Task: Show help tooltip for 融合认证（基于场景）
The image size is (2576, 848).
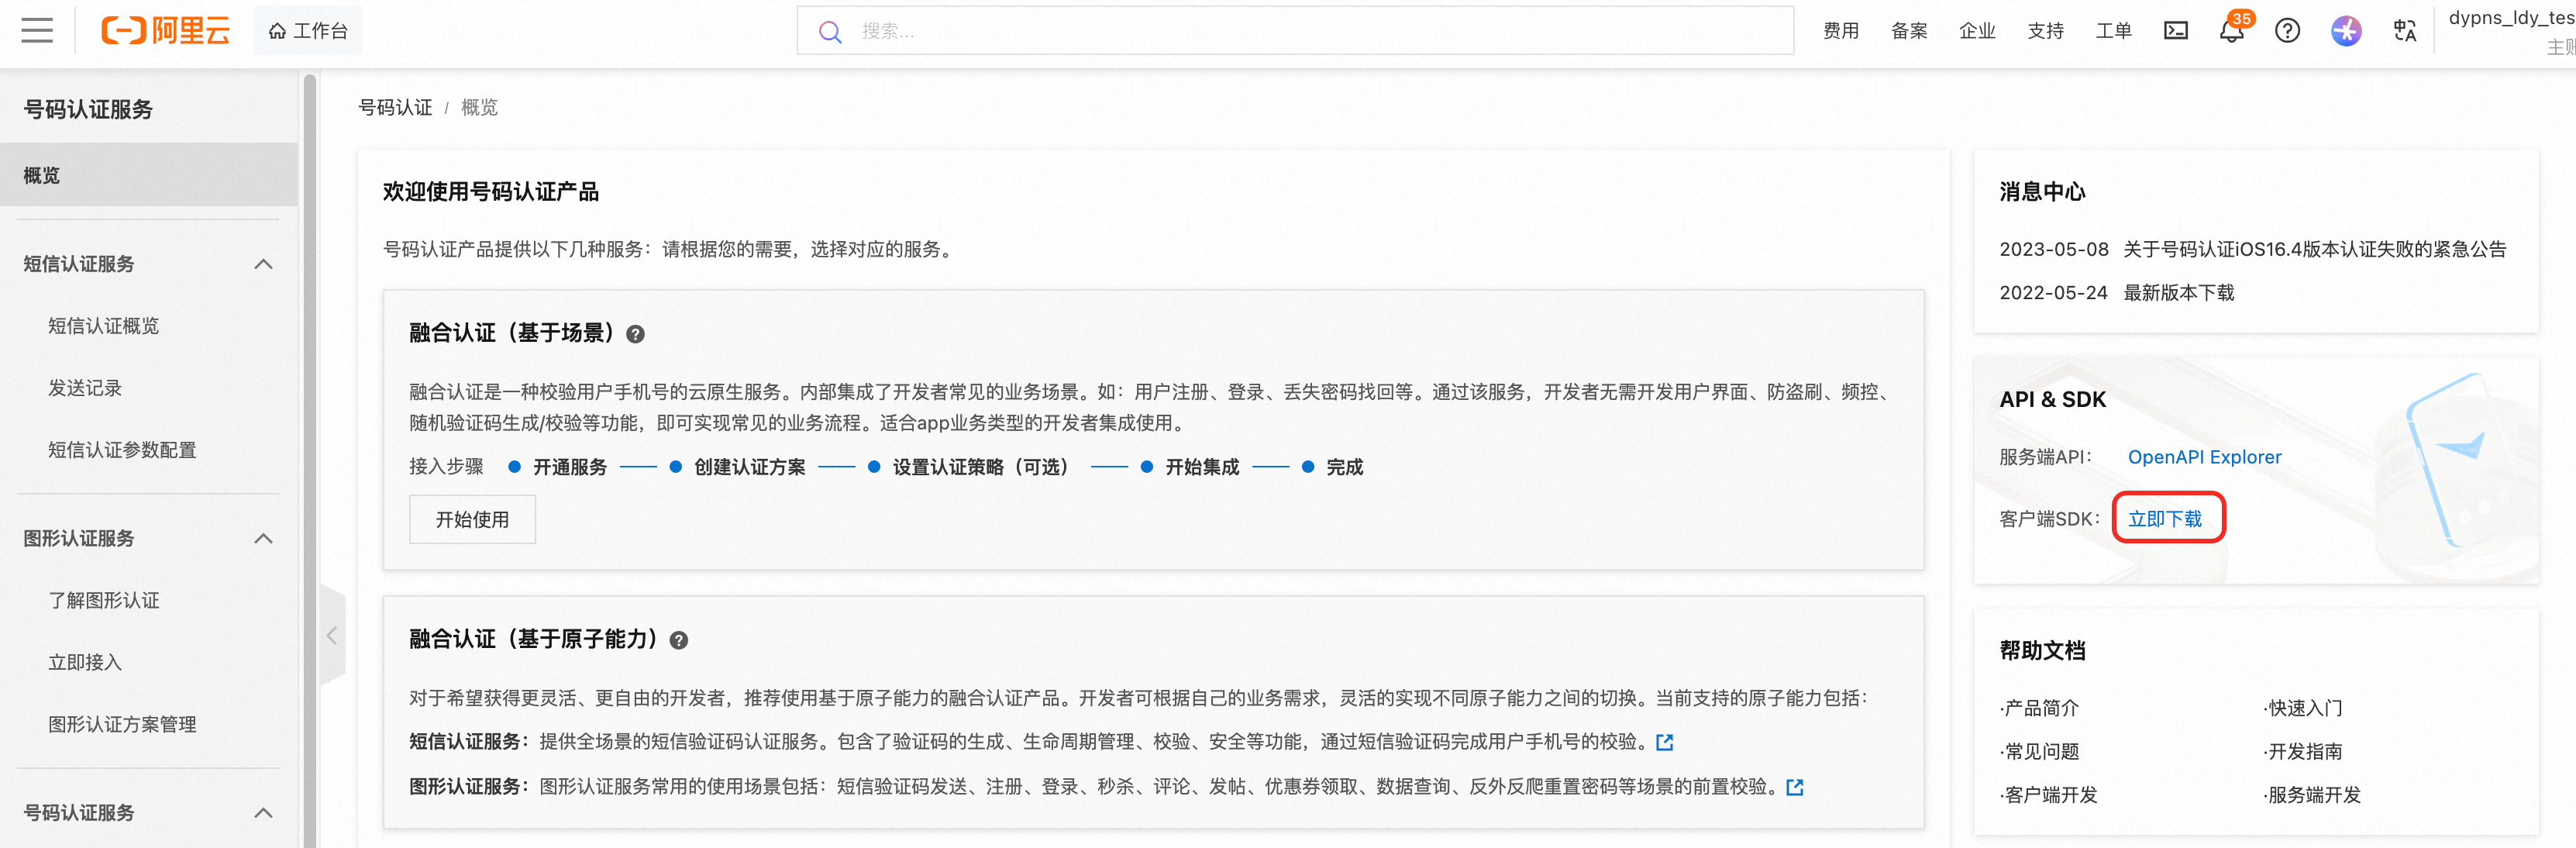Action: click(x=635, y=334)
